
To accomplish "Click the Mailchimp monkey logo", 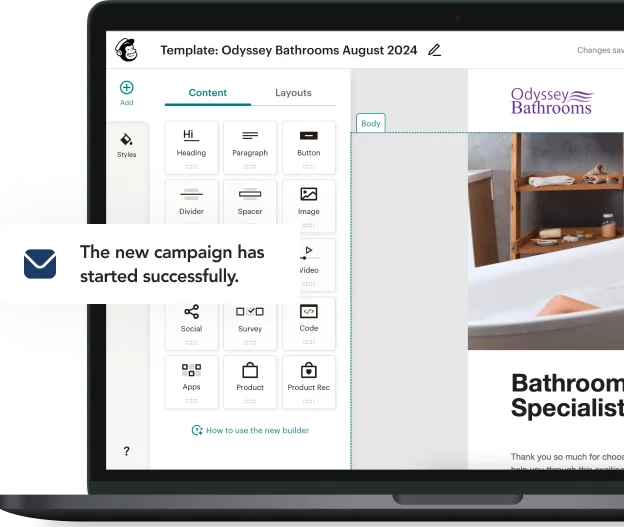I will [x=126, y=50].
